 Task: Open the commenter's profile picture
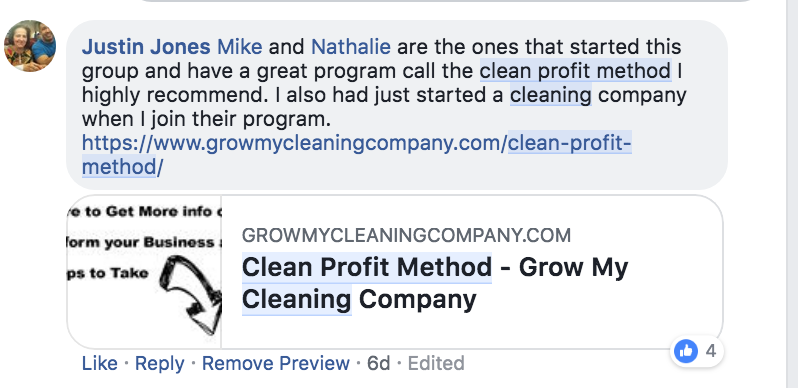tap(30, 46)
